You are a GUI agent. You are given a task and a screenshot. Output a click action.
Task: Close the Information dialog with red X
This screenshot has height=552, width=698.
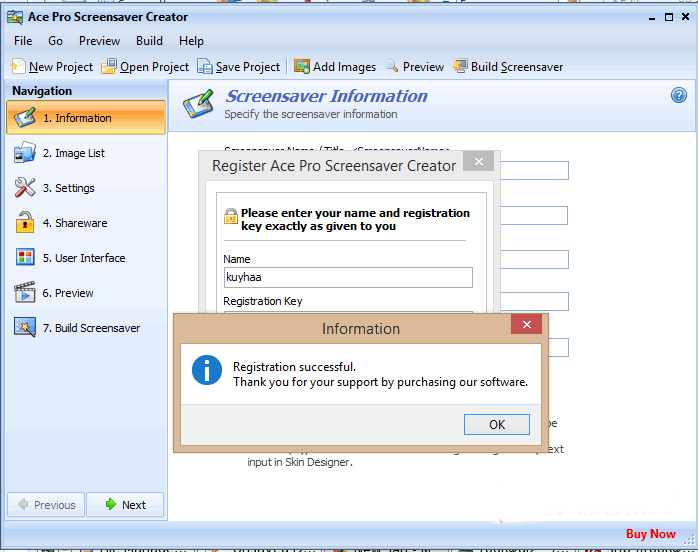[x=527, y=324]
